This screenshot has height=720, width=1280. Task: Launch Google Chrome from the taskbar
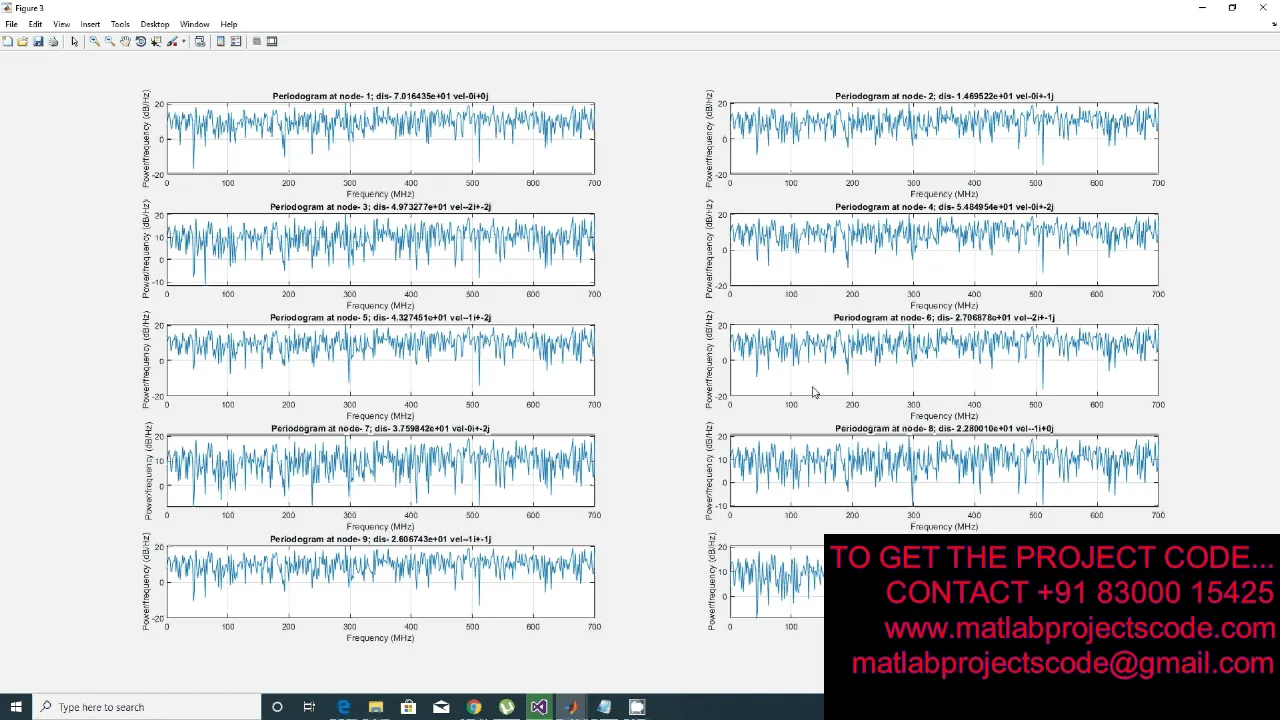point(474,707)
